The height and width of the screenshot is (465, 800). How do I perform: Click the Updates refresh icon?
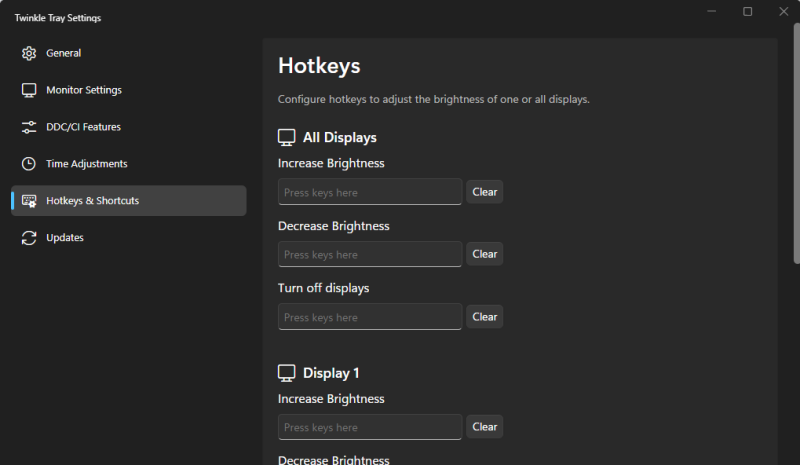click(x=29, y=238)
